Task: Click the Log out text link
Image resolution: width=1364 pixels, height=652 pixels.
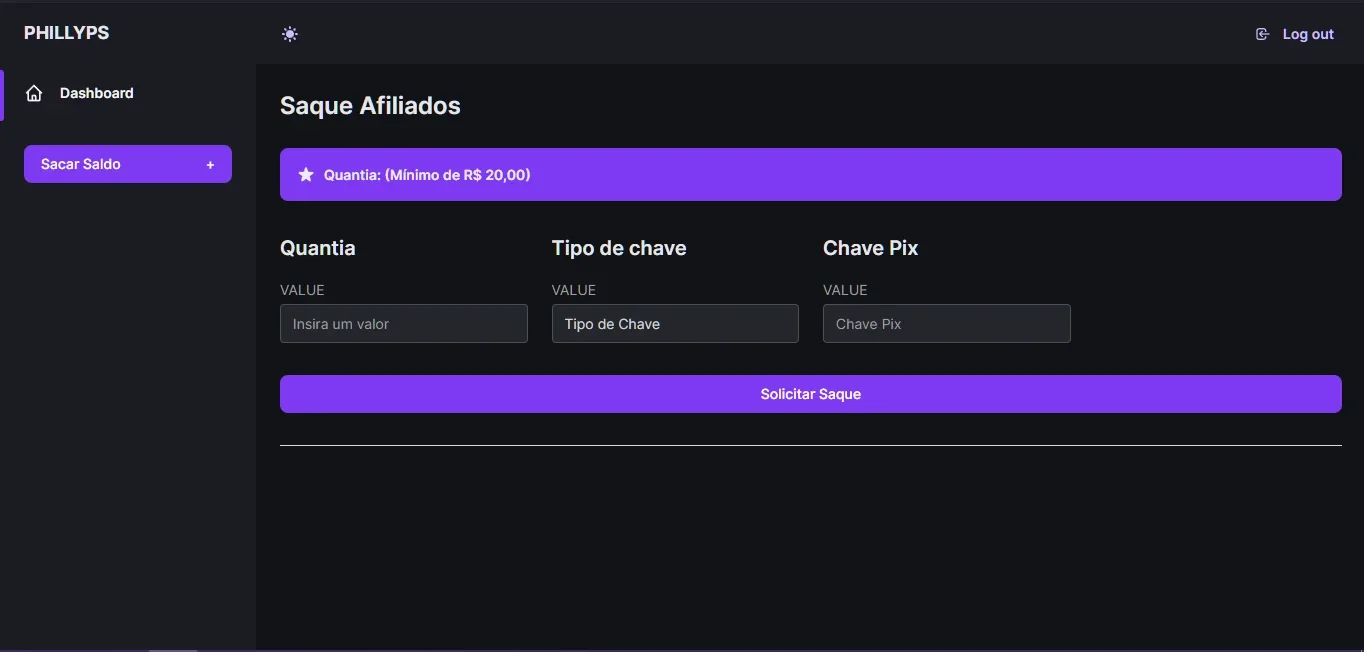Action: (x=1308, y=34)
